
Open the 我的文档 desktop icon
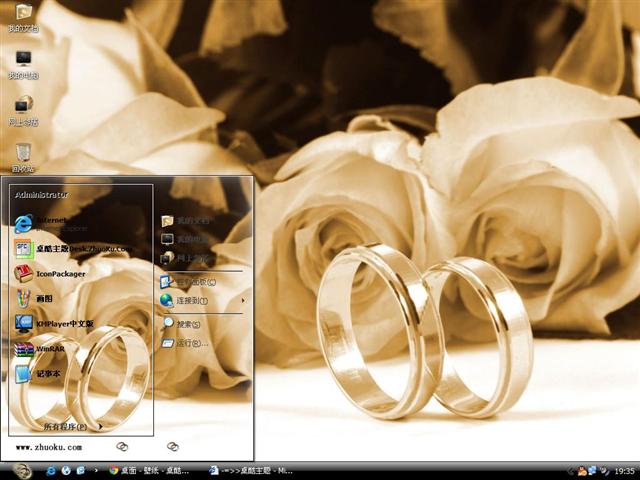coord(23,18)
